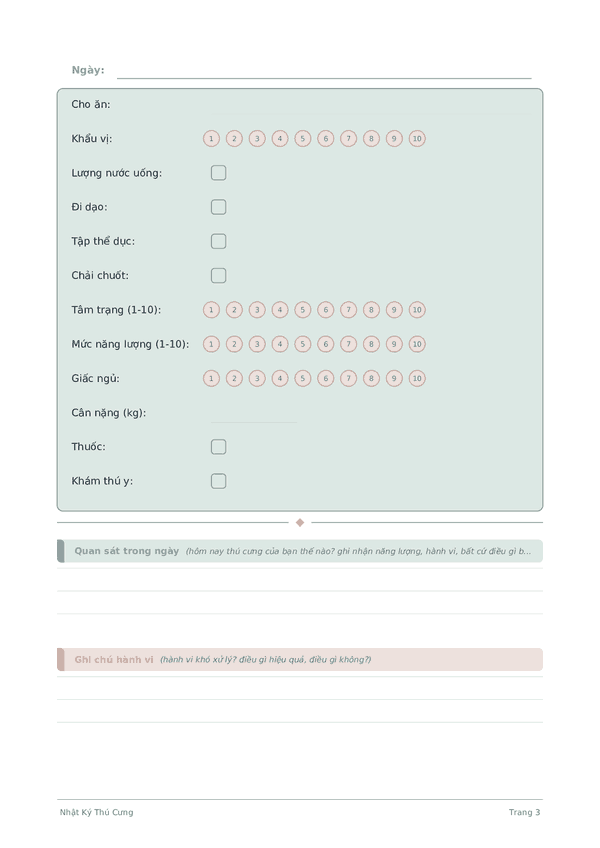
Task: Check the Lượng nước uống checkbox
Action: [218, 173]
